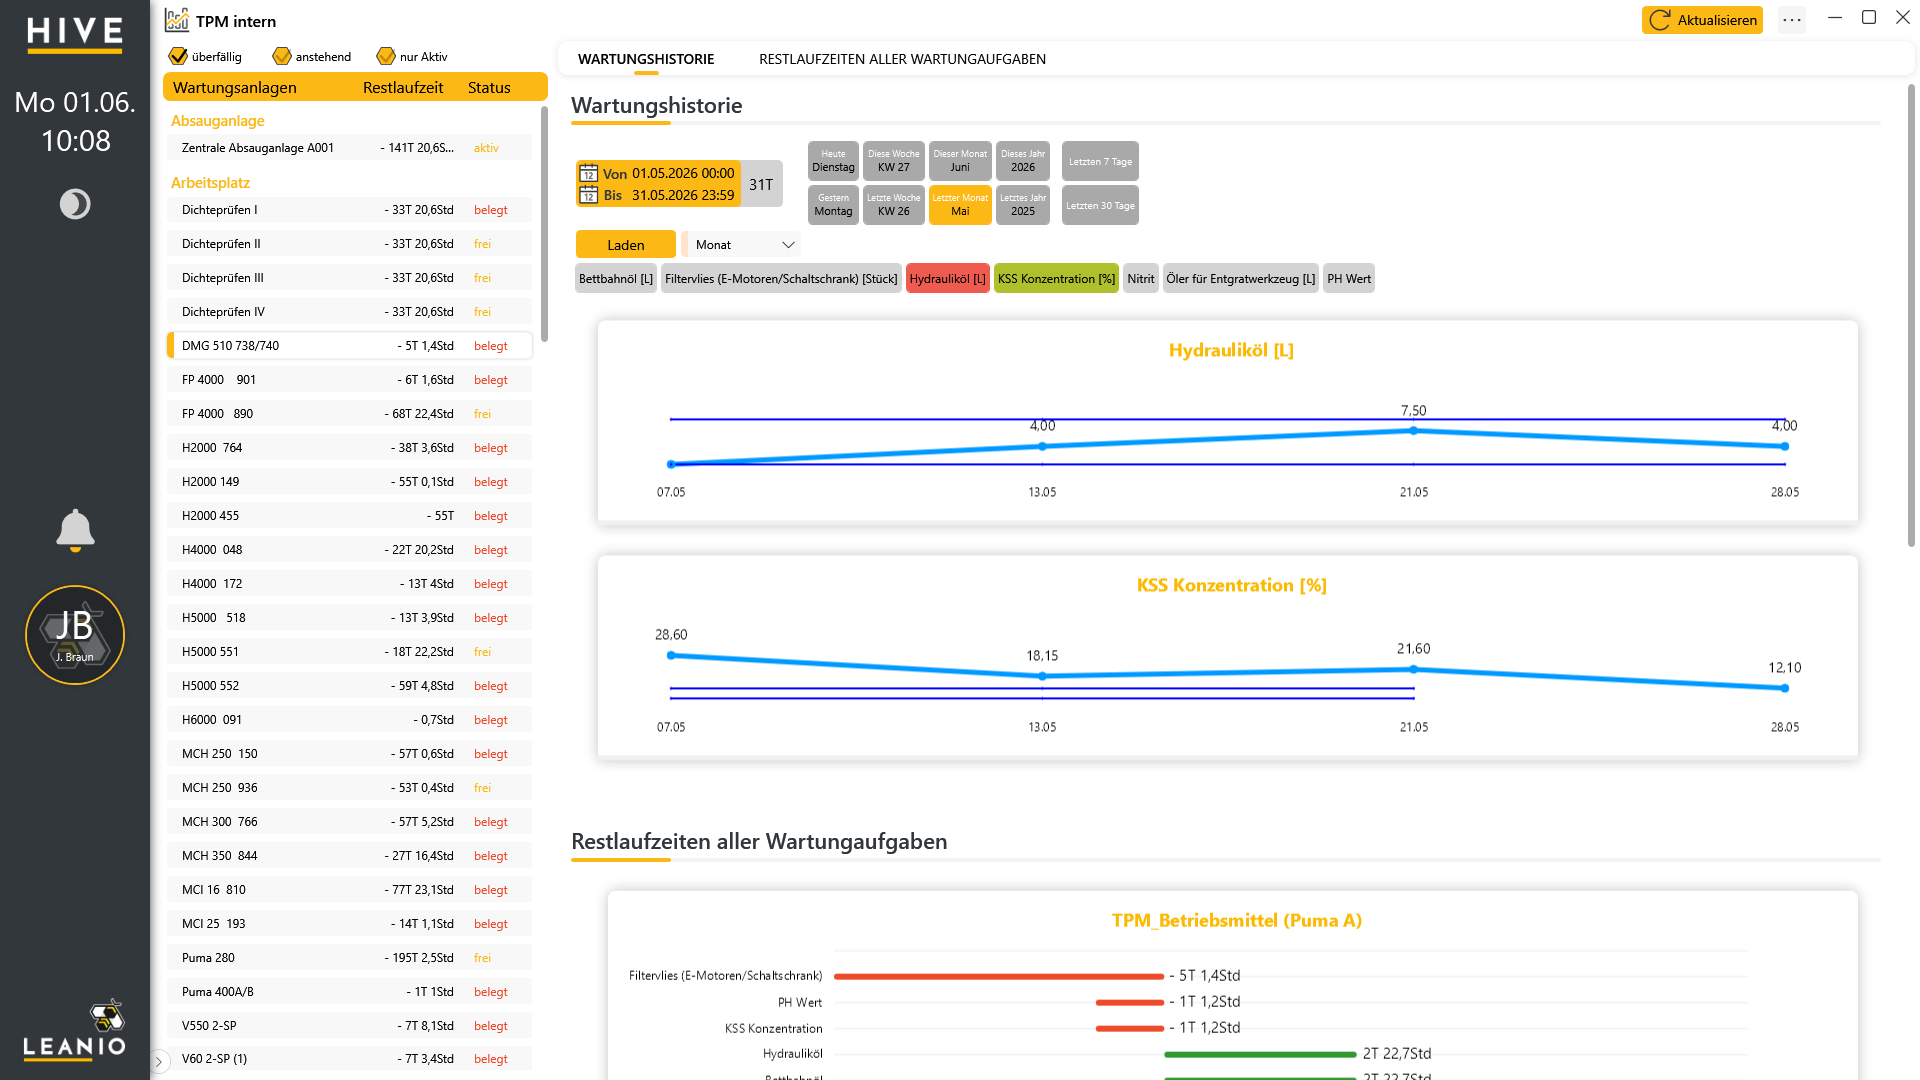This screenshot has width=1920, height=1080.
Task: Toggle the nur Aktiv filter checkbox
Action: click(x=386, y=56)
